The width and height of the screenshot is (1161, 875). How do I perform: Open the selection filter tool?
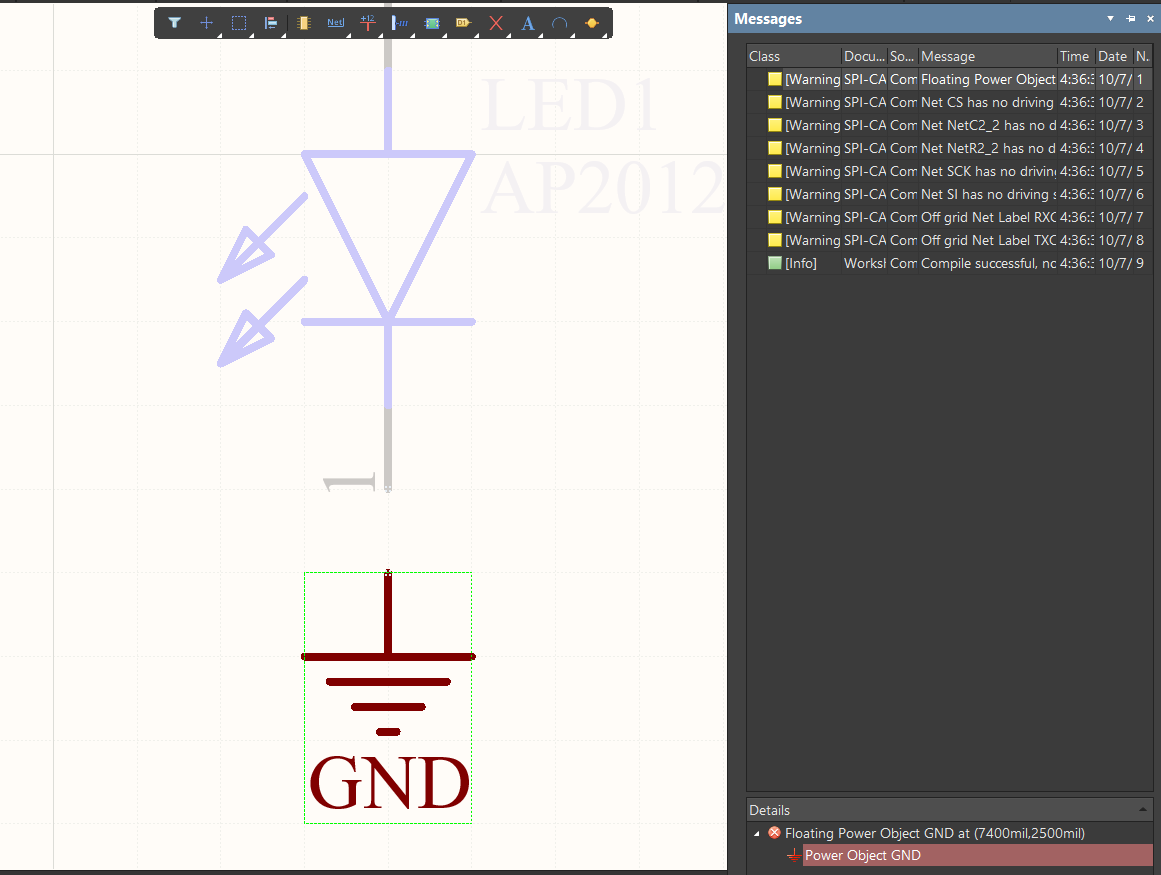pyautogui.click(x=175, y=23)
